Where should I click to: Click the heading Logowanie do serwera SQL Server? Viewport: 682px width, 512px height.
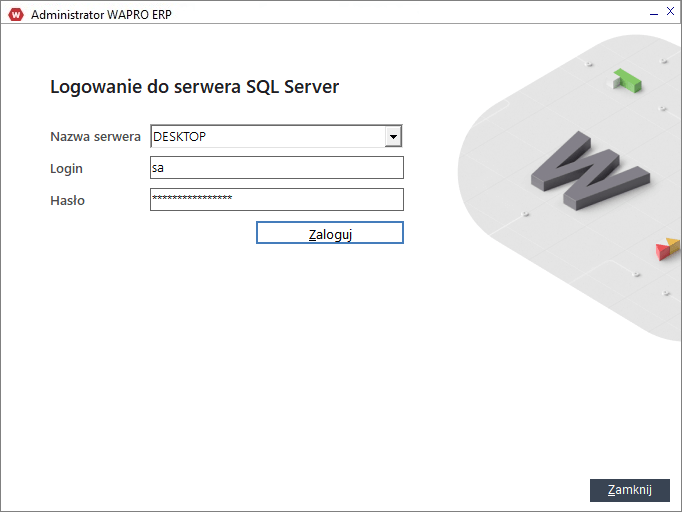click(x=194, y=87)
